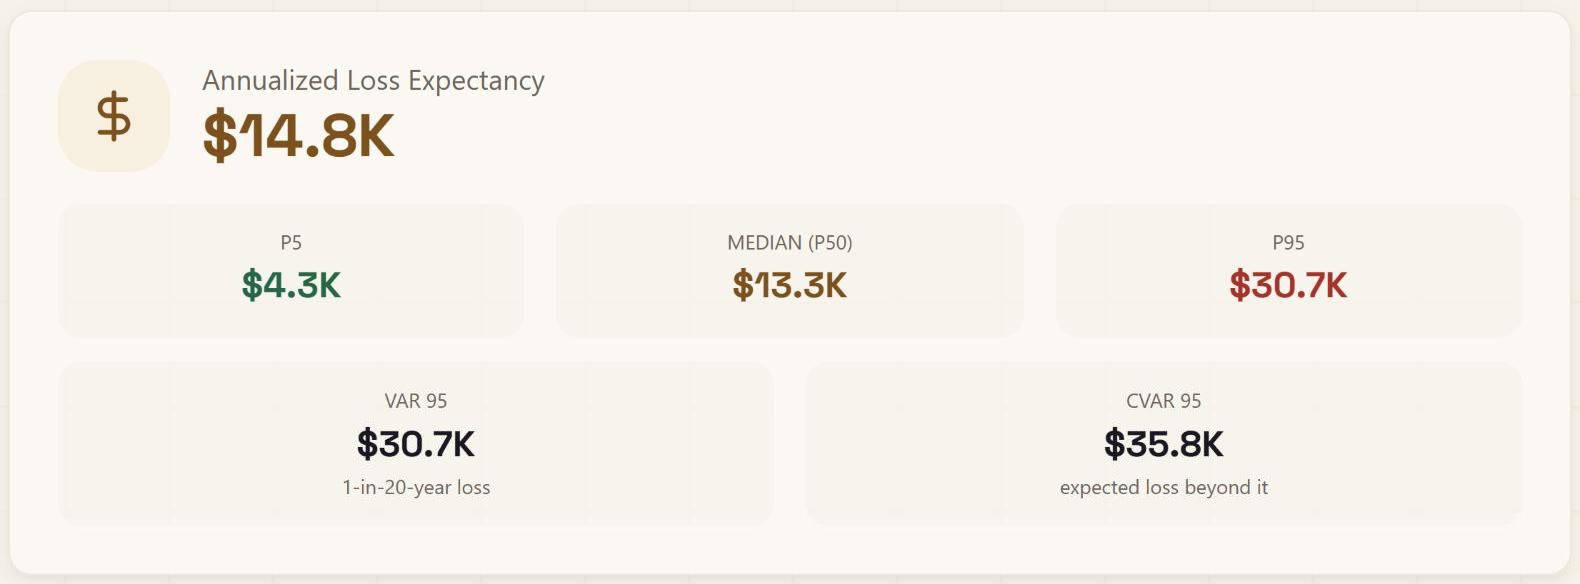Open the CVAR 95 card

1164,443
